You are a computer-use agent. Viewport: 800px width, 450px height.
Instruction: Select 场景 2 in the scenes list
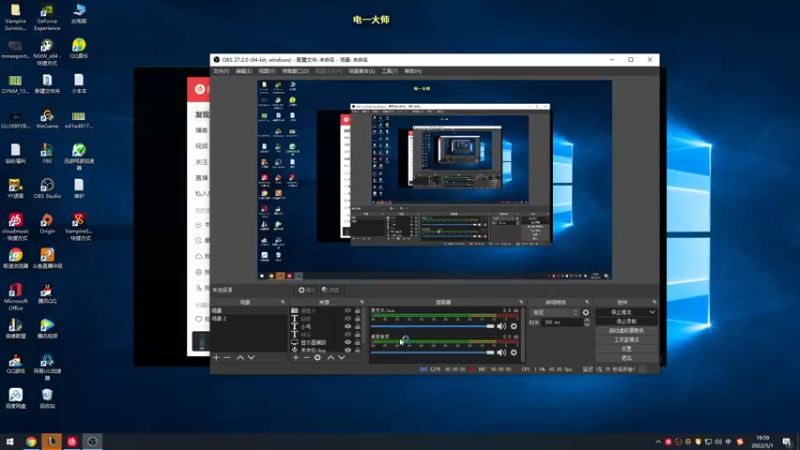click(x=249, y=319)
